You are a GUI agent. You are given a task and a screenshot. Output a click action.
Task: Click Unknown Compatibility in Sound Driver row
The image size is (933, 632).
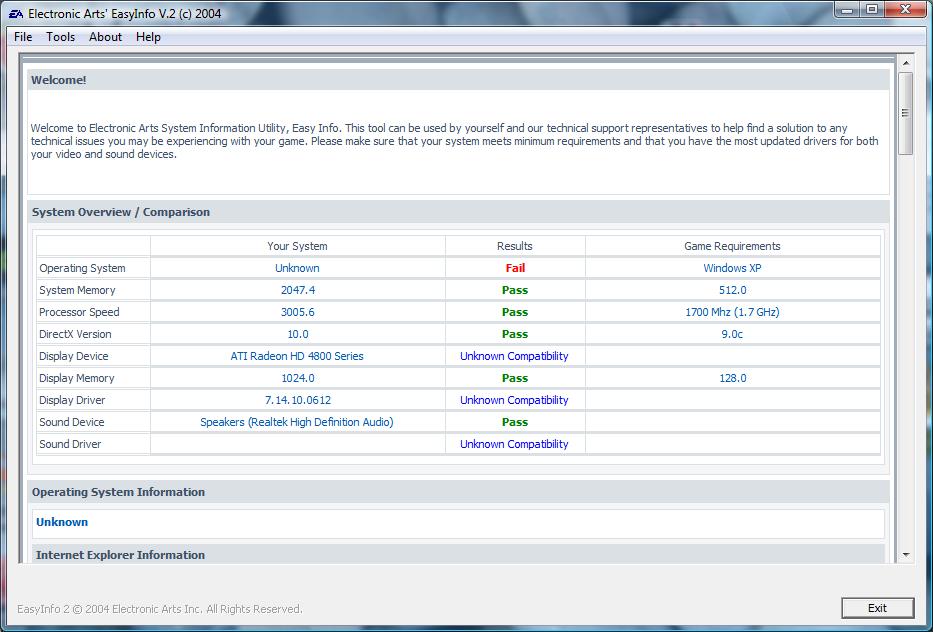point(514,445)
